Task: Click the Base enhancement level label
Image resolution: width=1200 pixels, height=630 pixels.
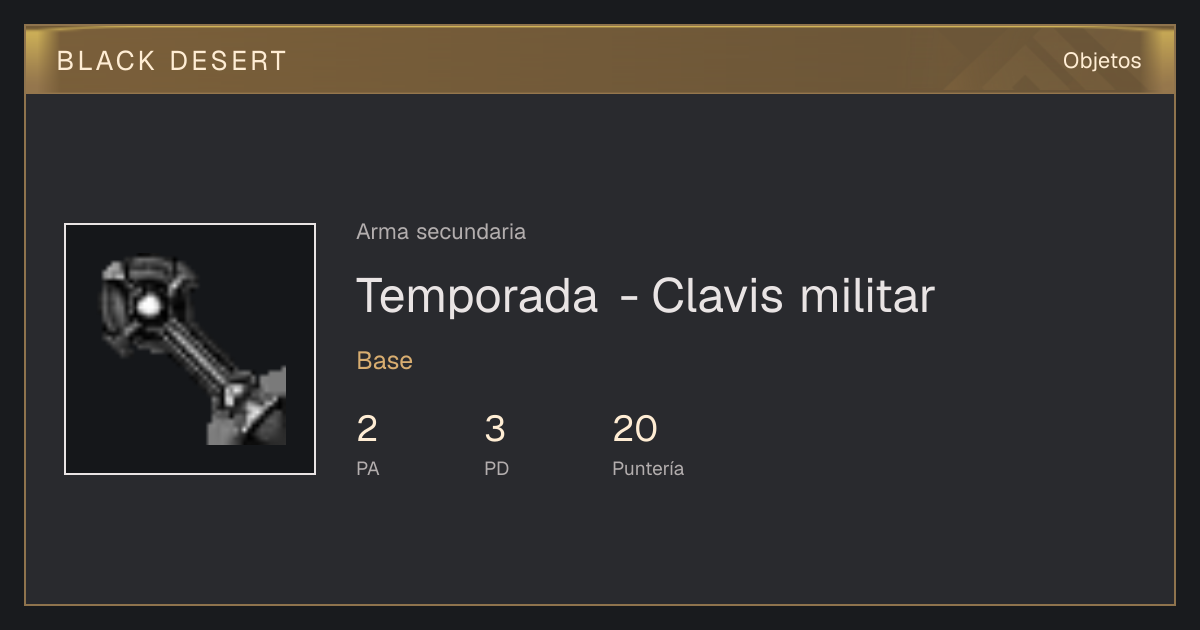Action: pyautogui.click(x=385, y=361)
